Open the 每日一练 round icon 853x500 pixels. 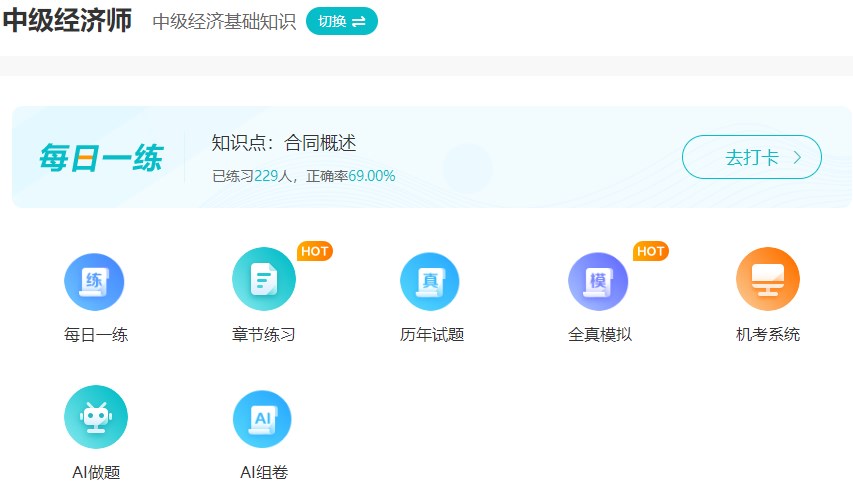94,282
